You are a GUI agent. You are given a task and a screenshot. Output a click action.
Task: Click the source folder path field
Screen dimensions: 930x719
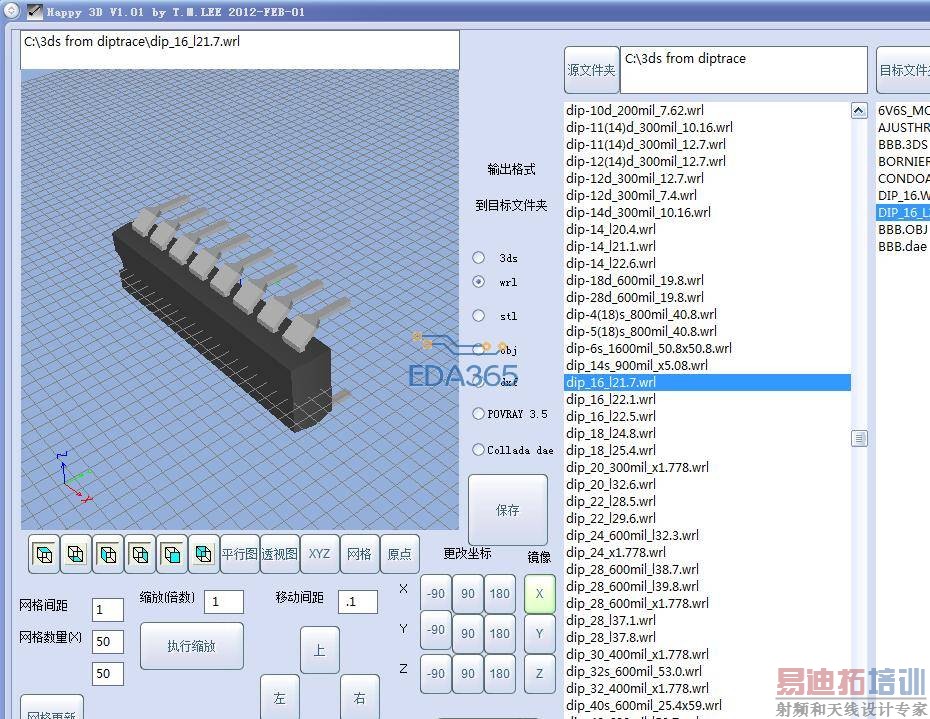point(744,70)
